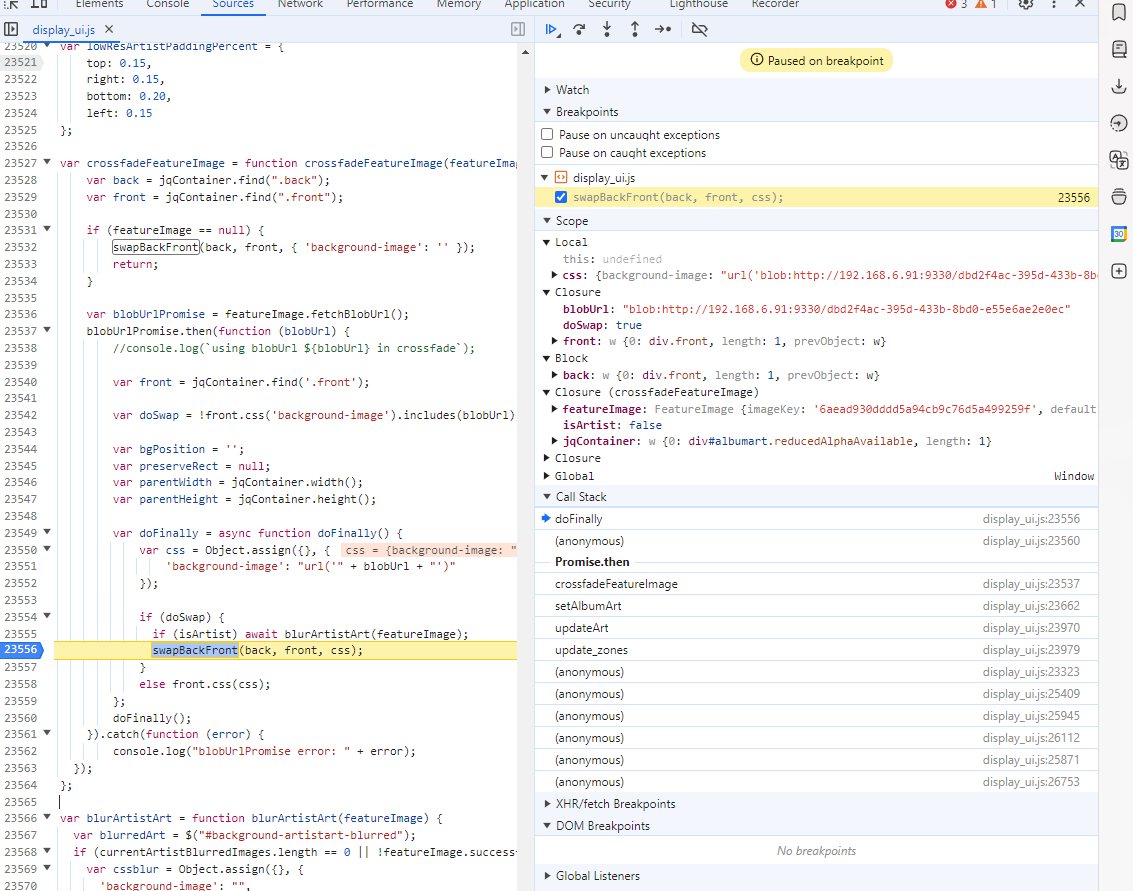
Task: Switch to the Elements tab
Action: pyautogui.click(x=99, y=4)
